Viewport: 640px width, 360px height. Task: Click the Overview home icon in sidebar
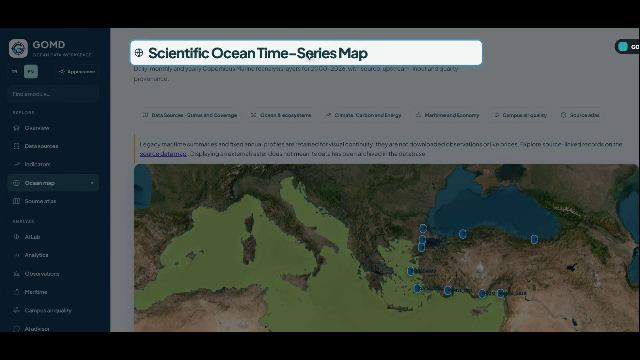tap(16, 128)
